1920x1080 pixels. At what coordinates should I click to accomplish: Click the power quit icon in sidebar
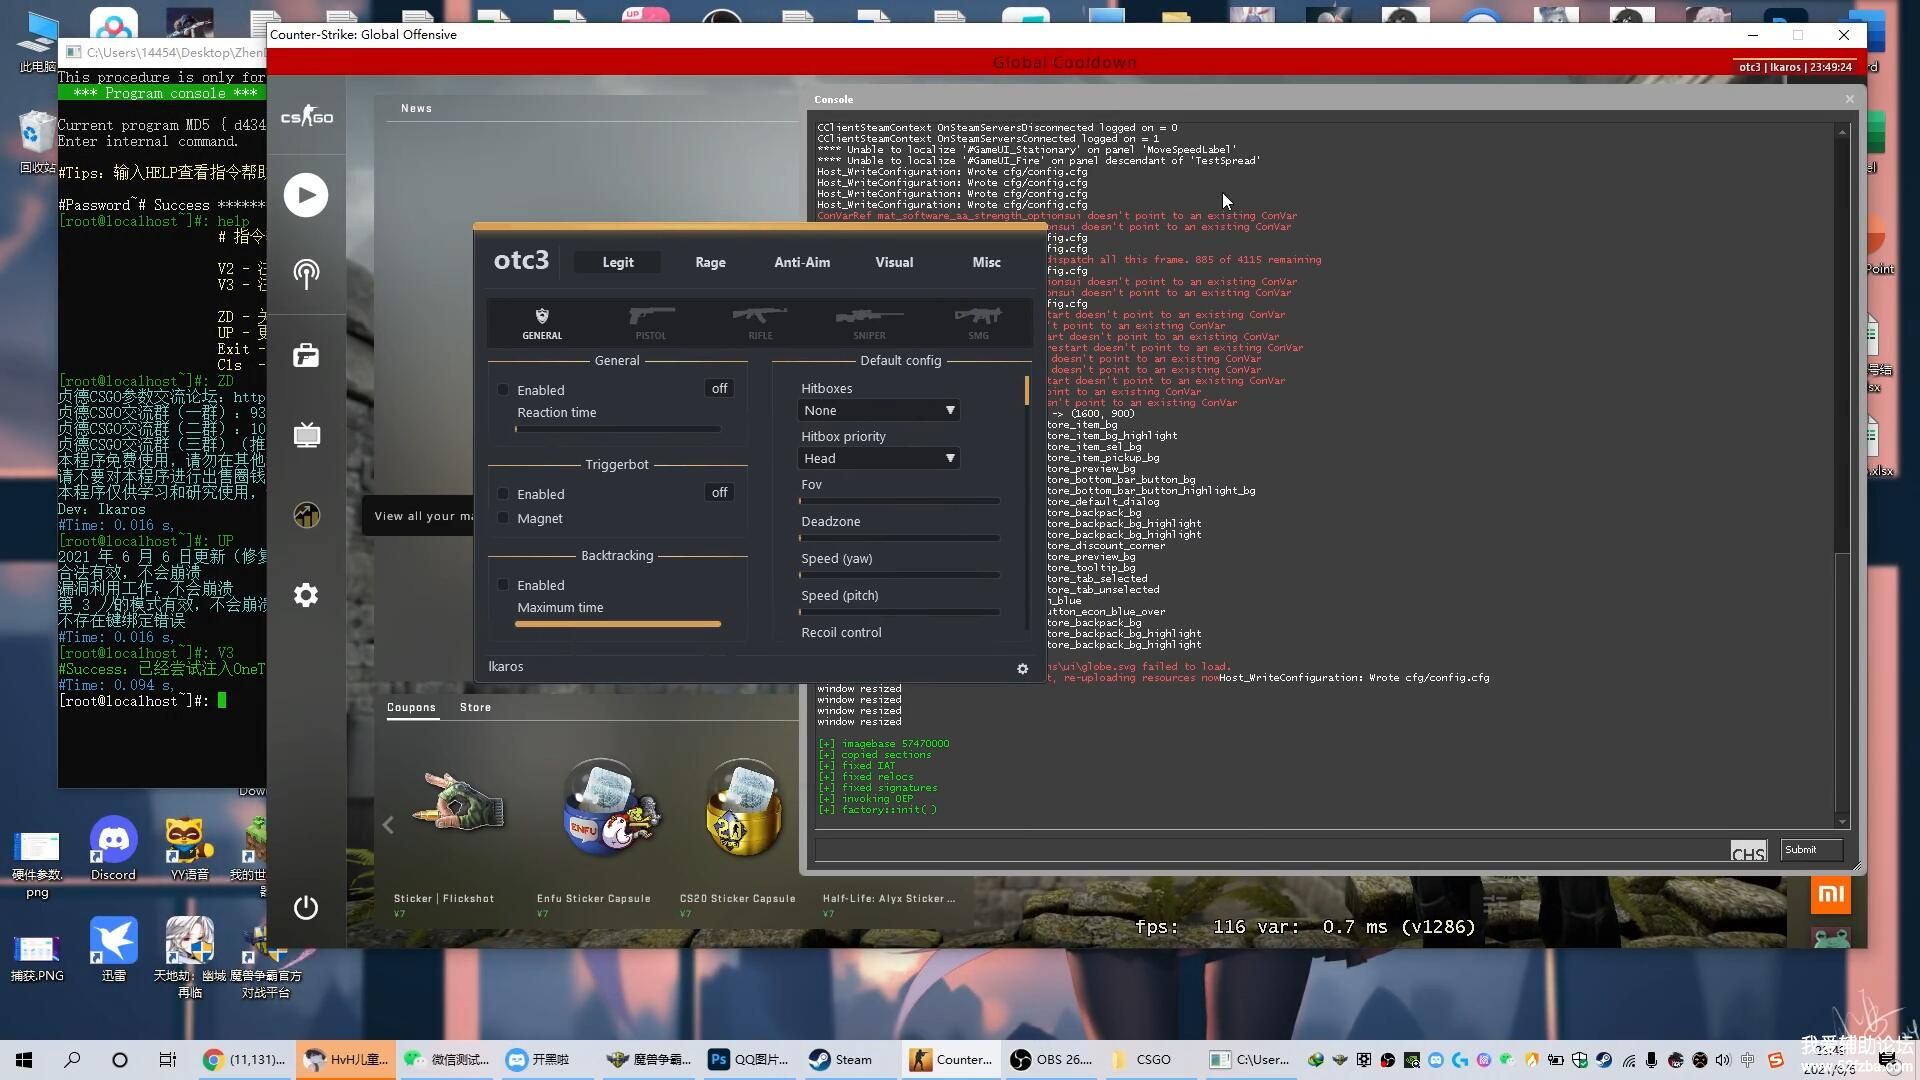click(x=306, y=907)
